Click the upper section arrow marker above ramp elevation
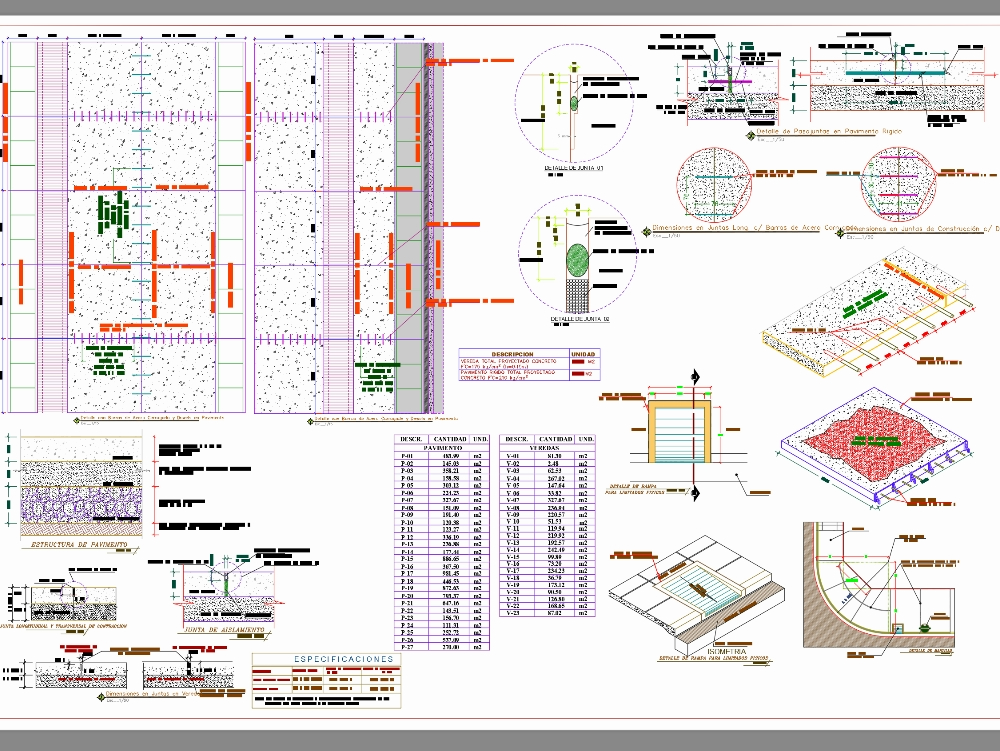Screen dimensions: 1000x751 click(694, 380)
